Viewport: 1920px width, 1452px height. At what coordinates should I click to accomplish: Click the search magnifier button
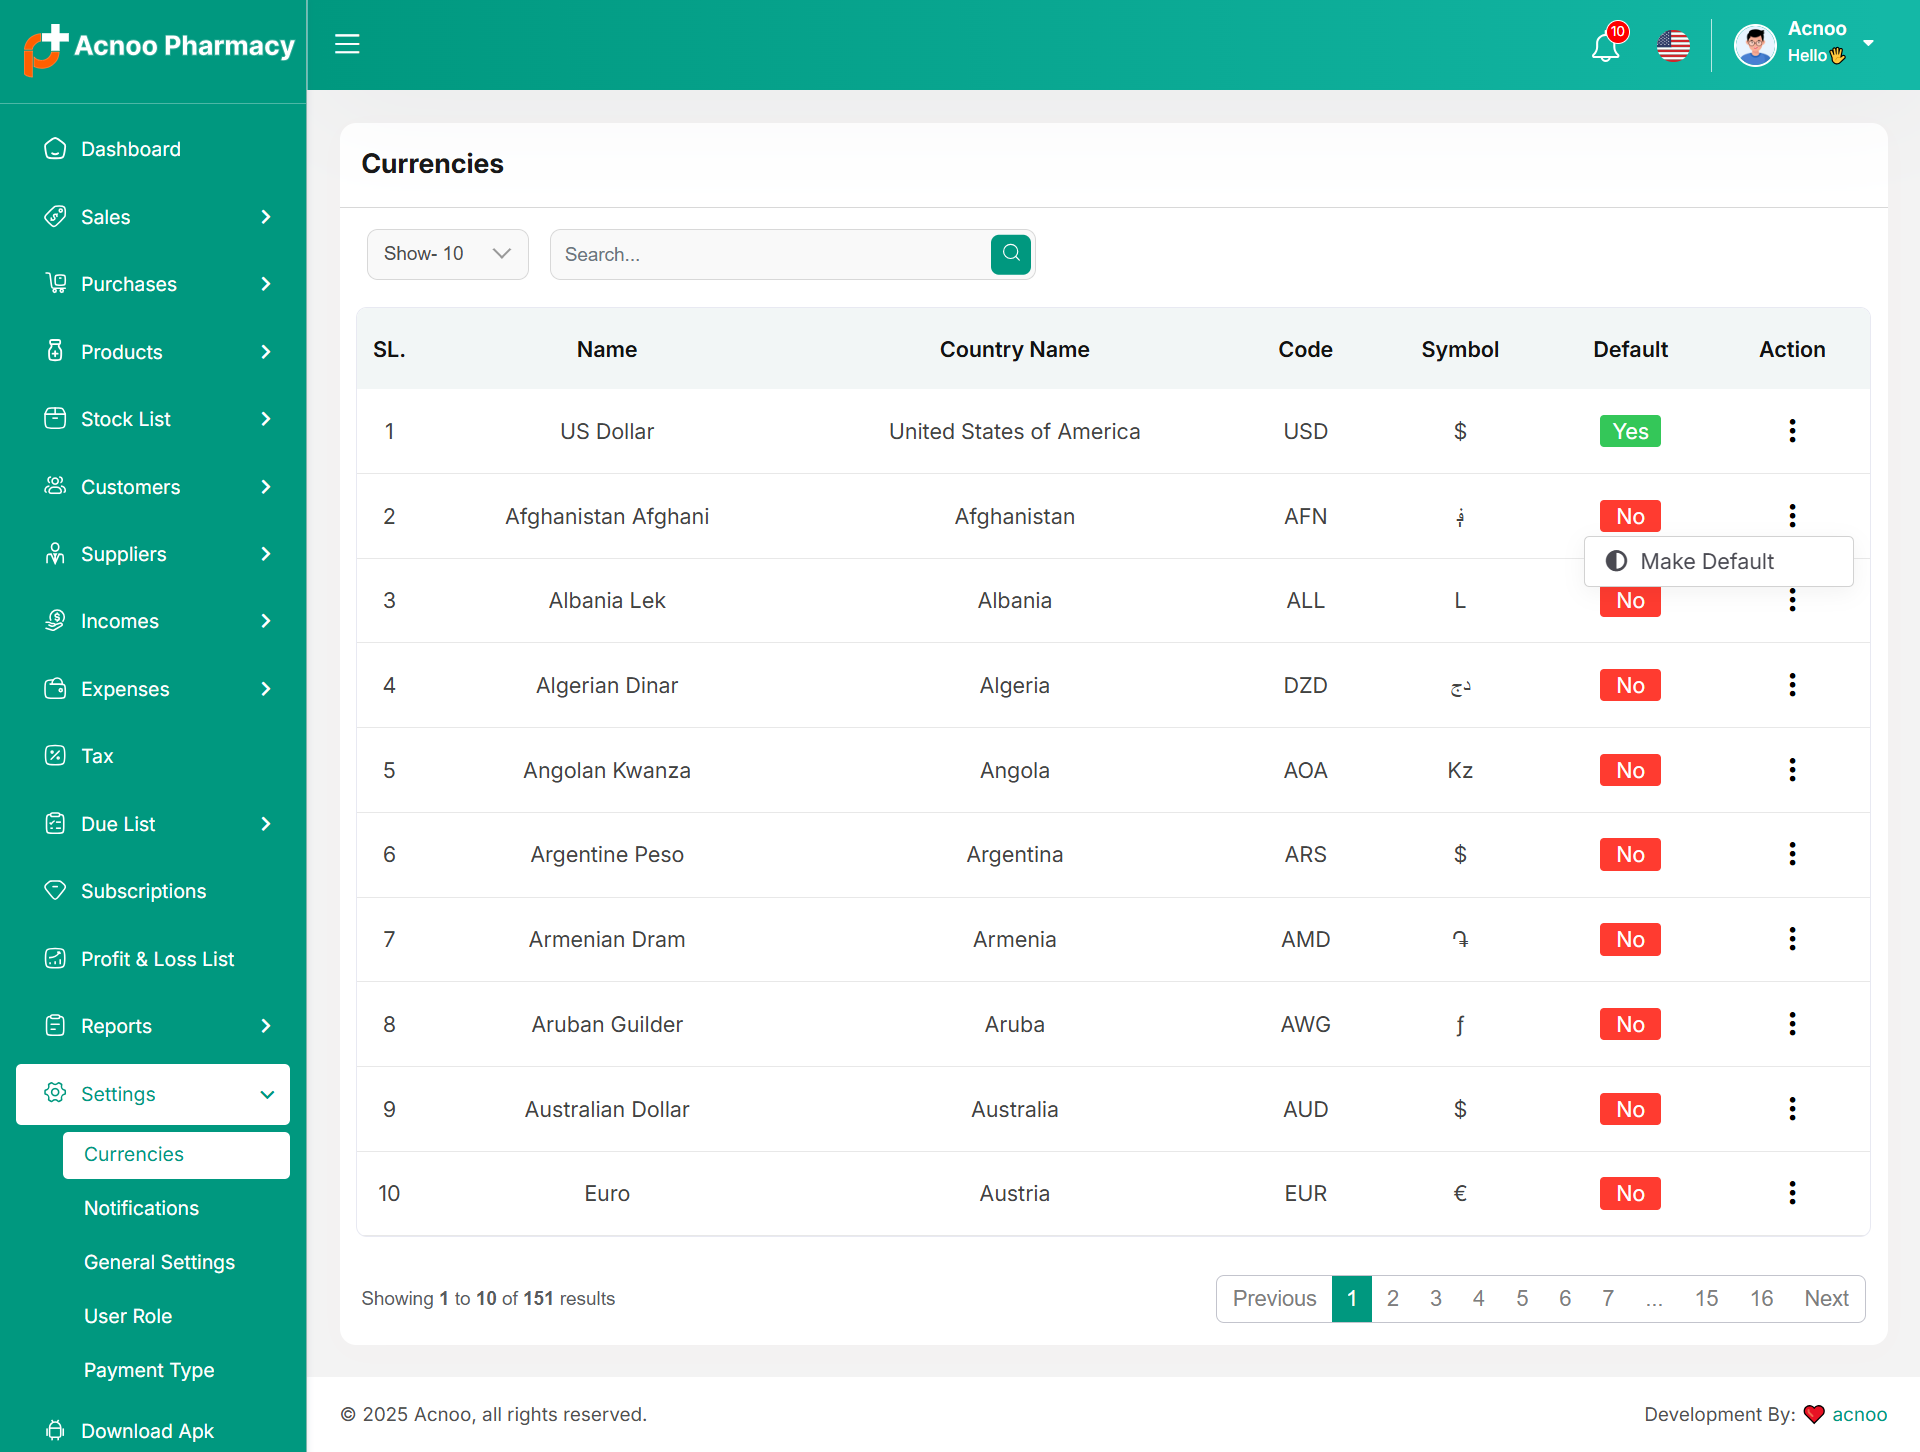tap(1011, 254)
